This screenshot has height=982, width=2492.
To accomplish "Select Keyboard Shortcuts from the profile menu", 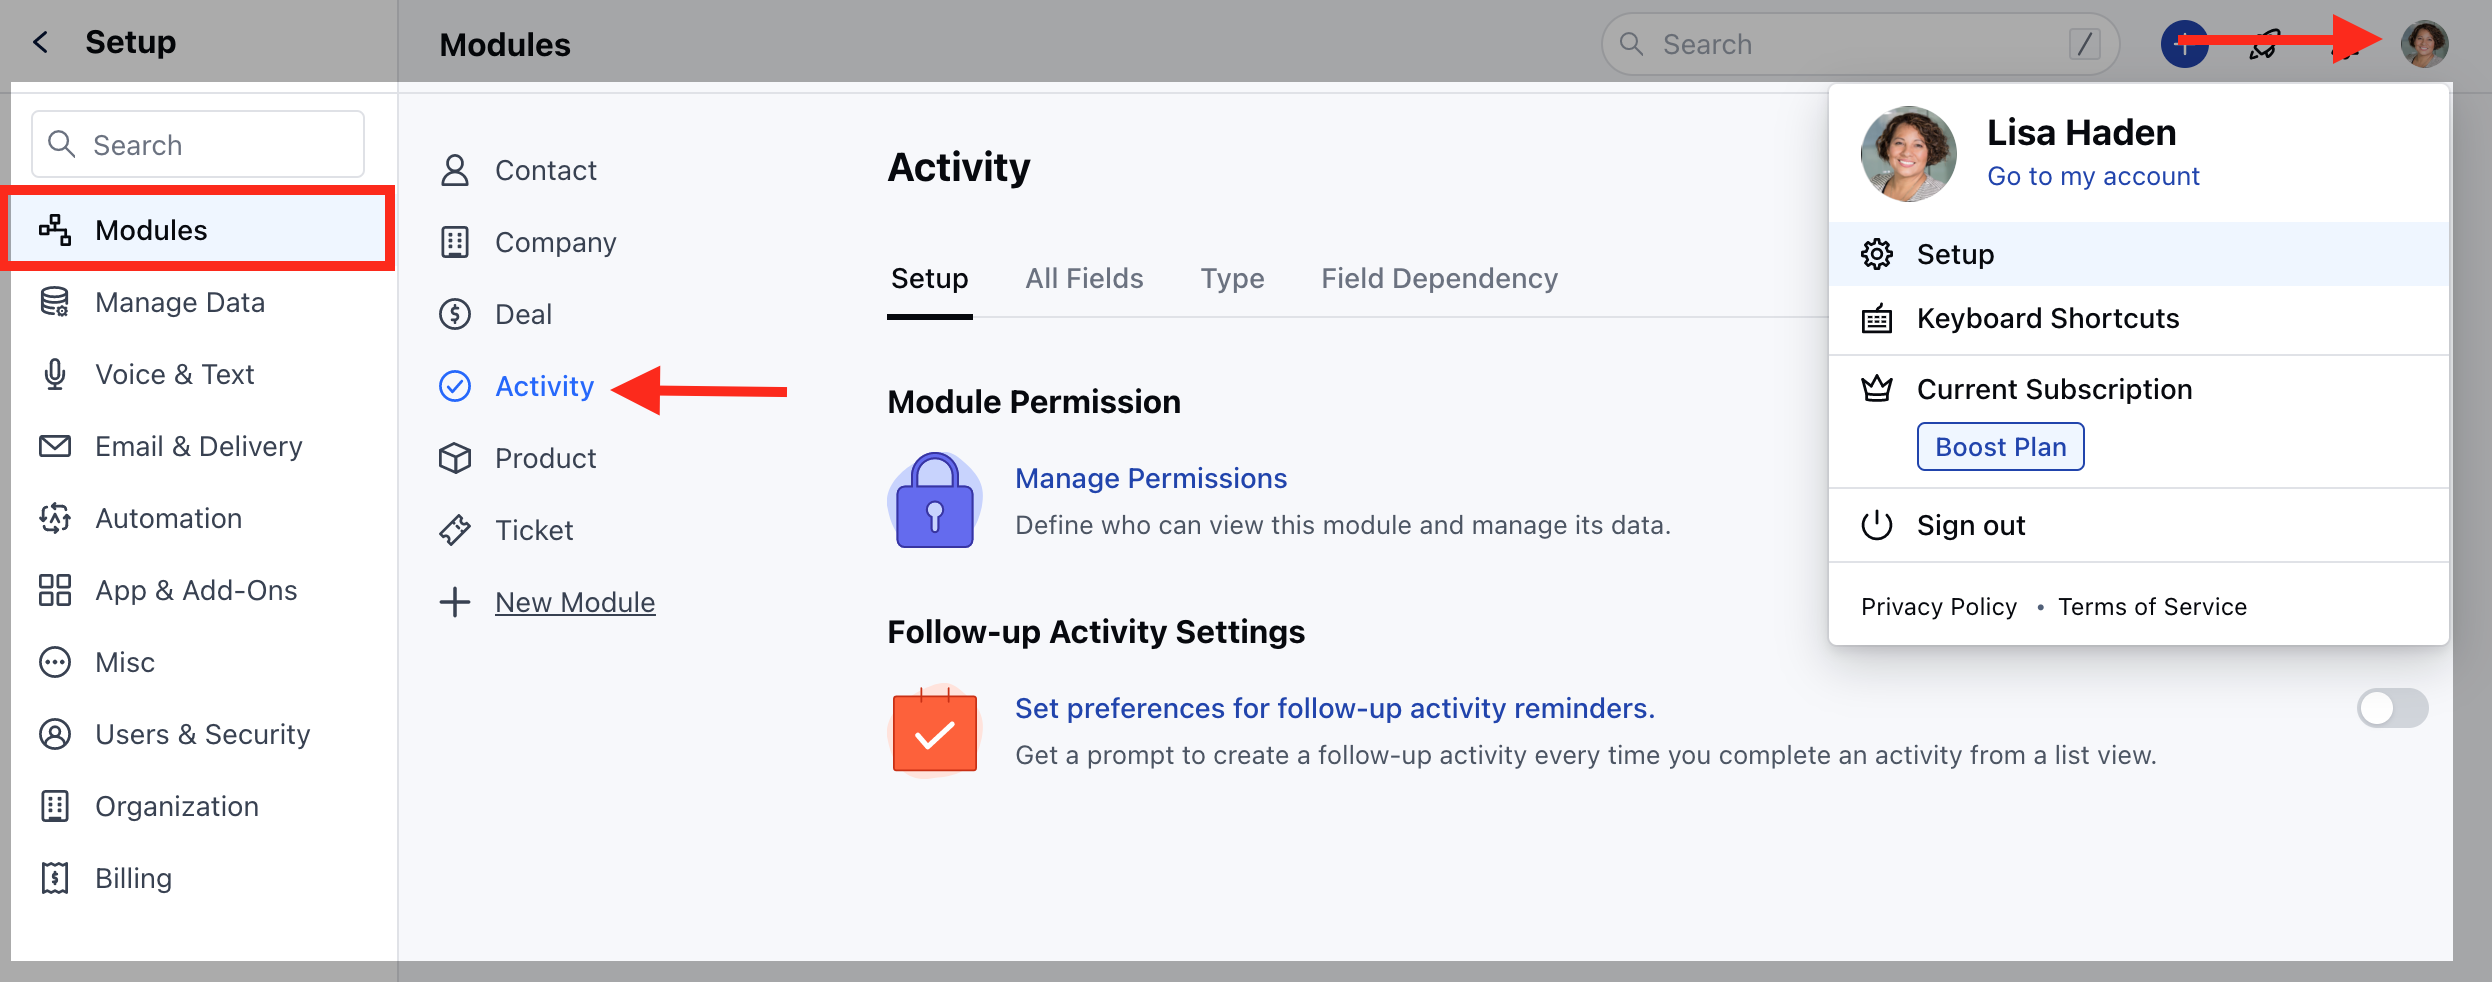I will pos(2047,318).
